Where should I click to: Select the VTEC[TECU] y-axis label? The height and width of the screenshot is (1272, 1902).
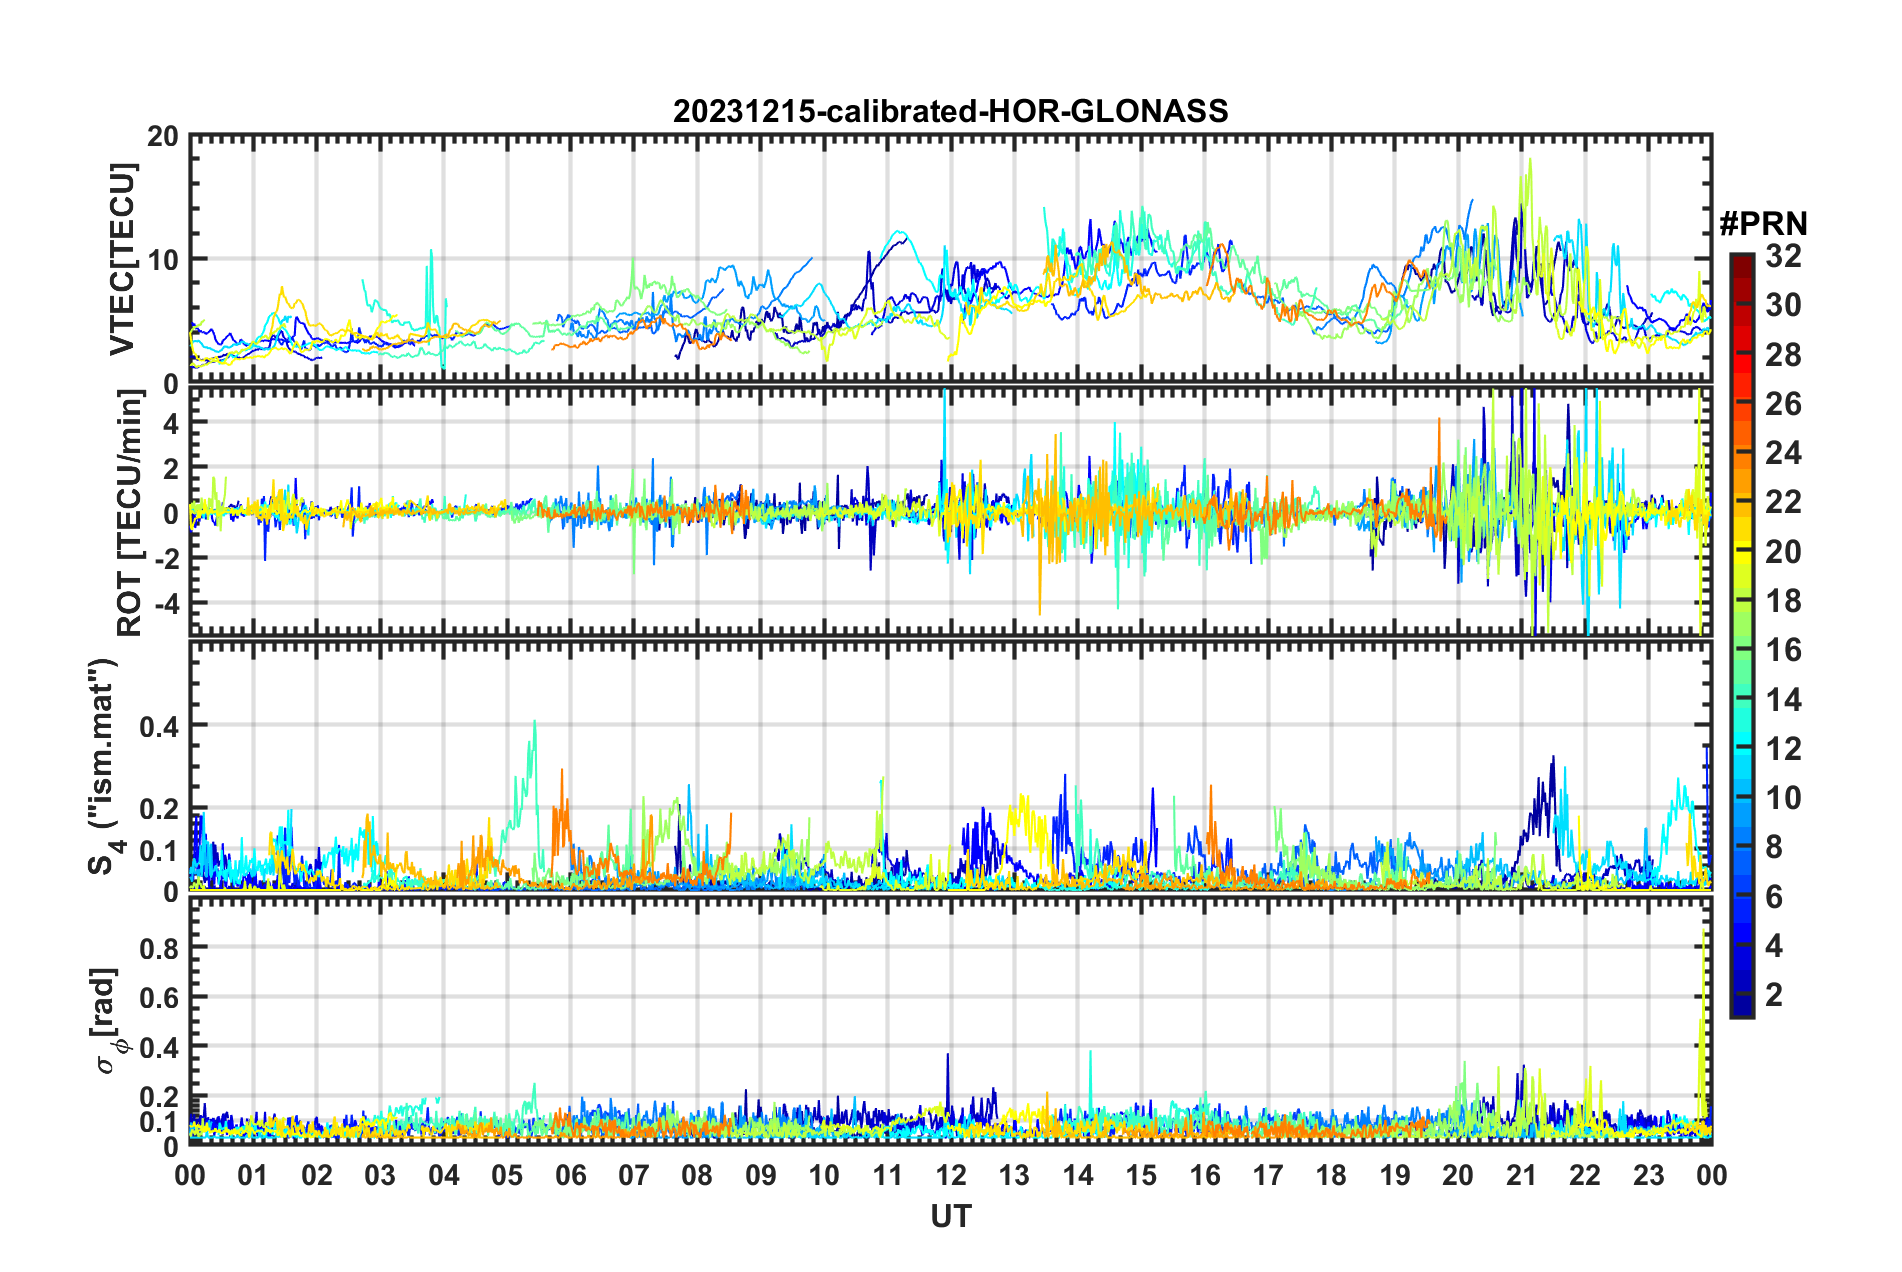[x=121, y=259]
